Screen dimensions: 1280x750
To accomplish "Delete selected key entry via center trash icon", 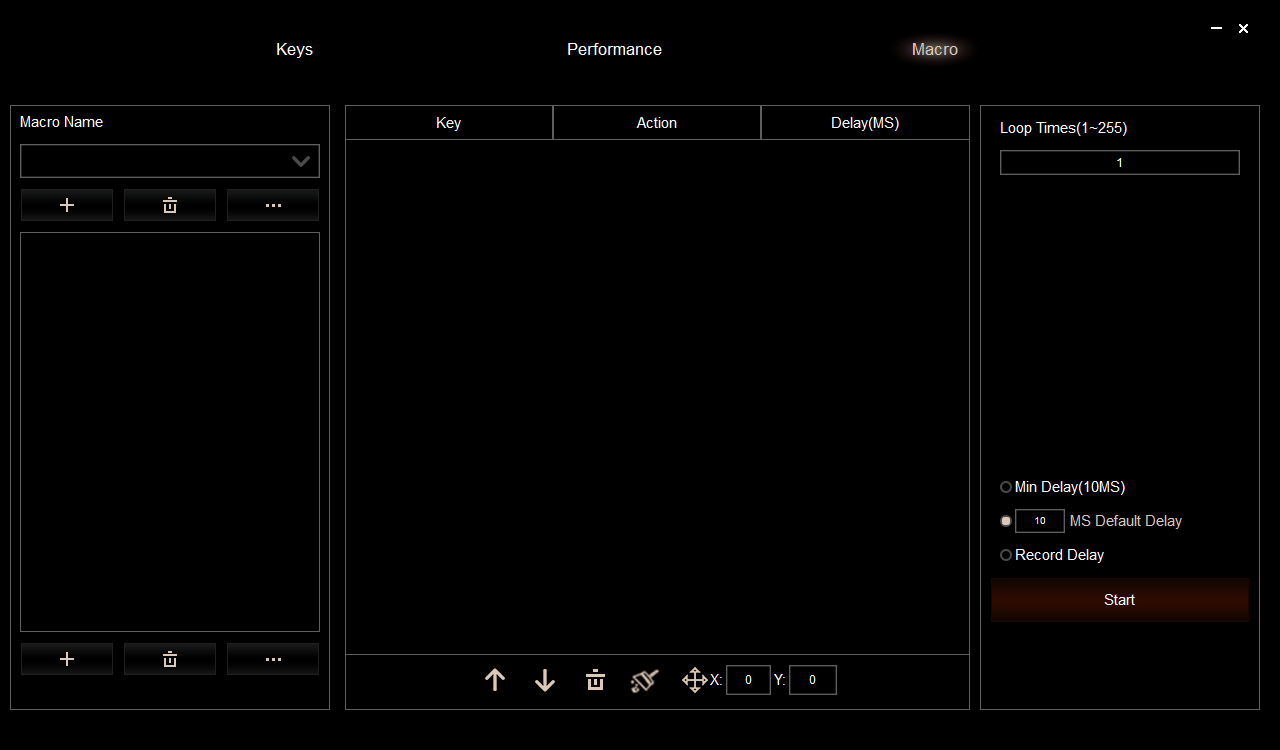I will [595, 681].
